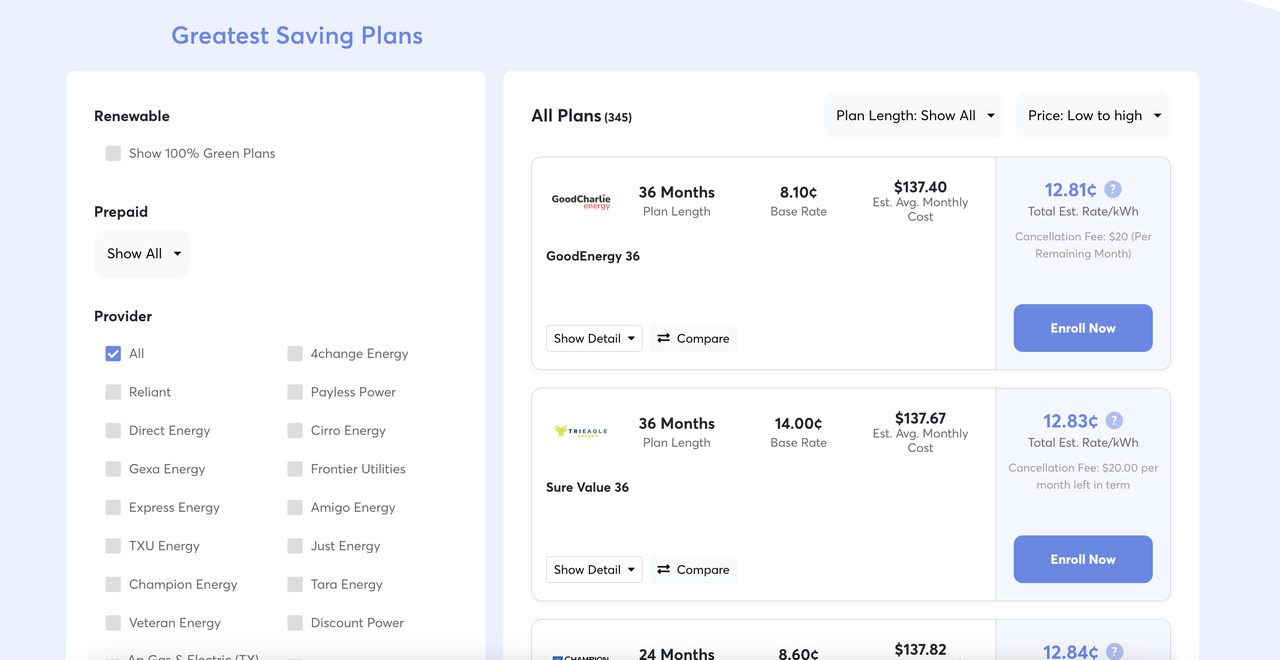Expand Show Detail for GoodEnergy 36
The width and height of the screenshot is (1280, 660).
tap(594, 338)
